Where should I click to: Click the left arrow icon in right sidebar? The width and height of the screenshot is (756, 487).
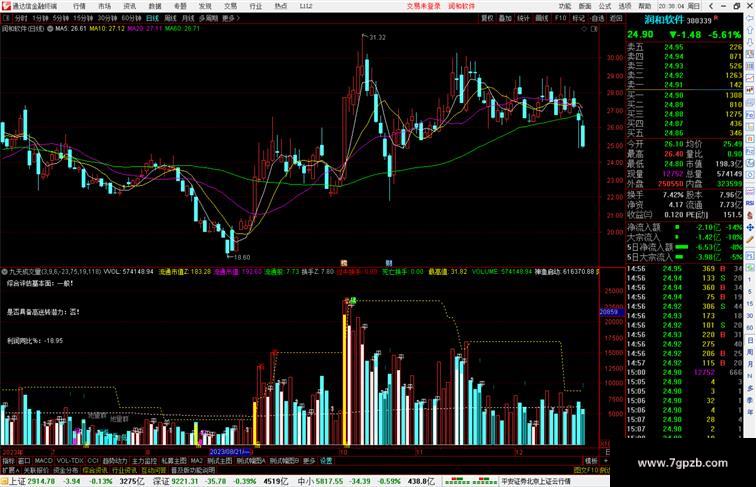(750, 18)
